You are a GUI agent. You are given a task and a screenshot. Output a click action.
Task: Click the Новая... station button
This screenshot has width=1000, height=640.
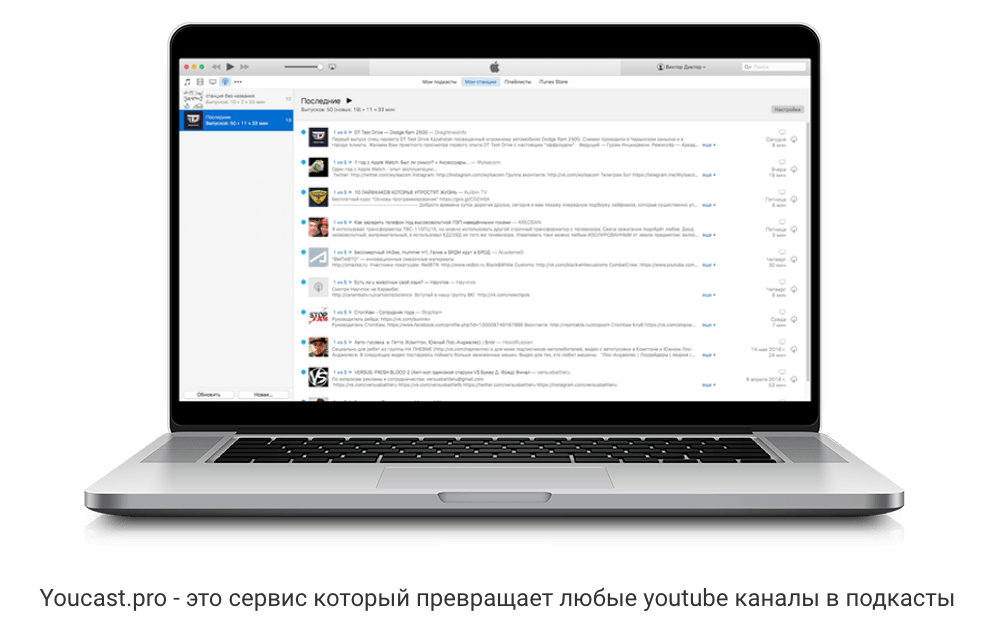point(263,395)
